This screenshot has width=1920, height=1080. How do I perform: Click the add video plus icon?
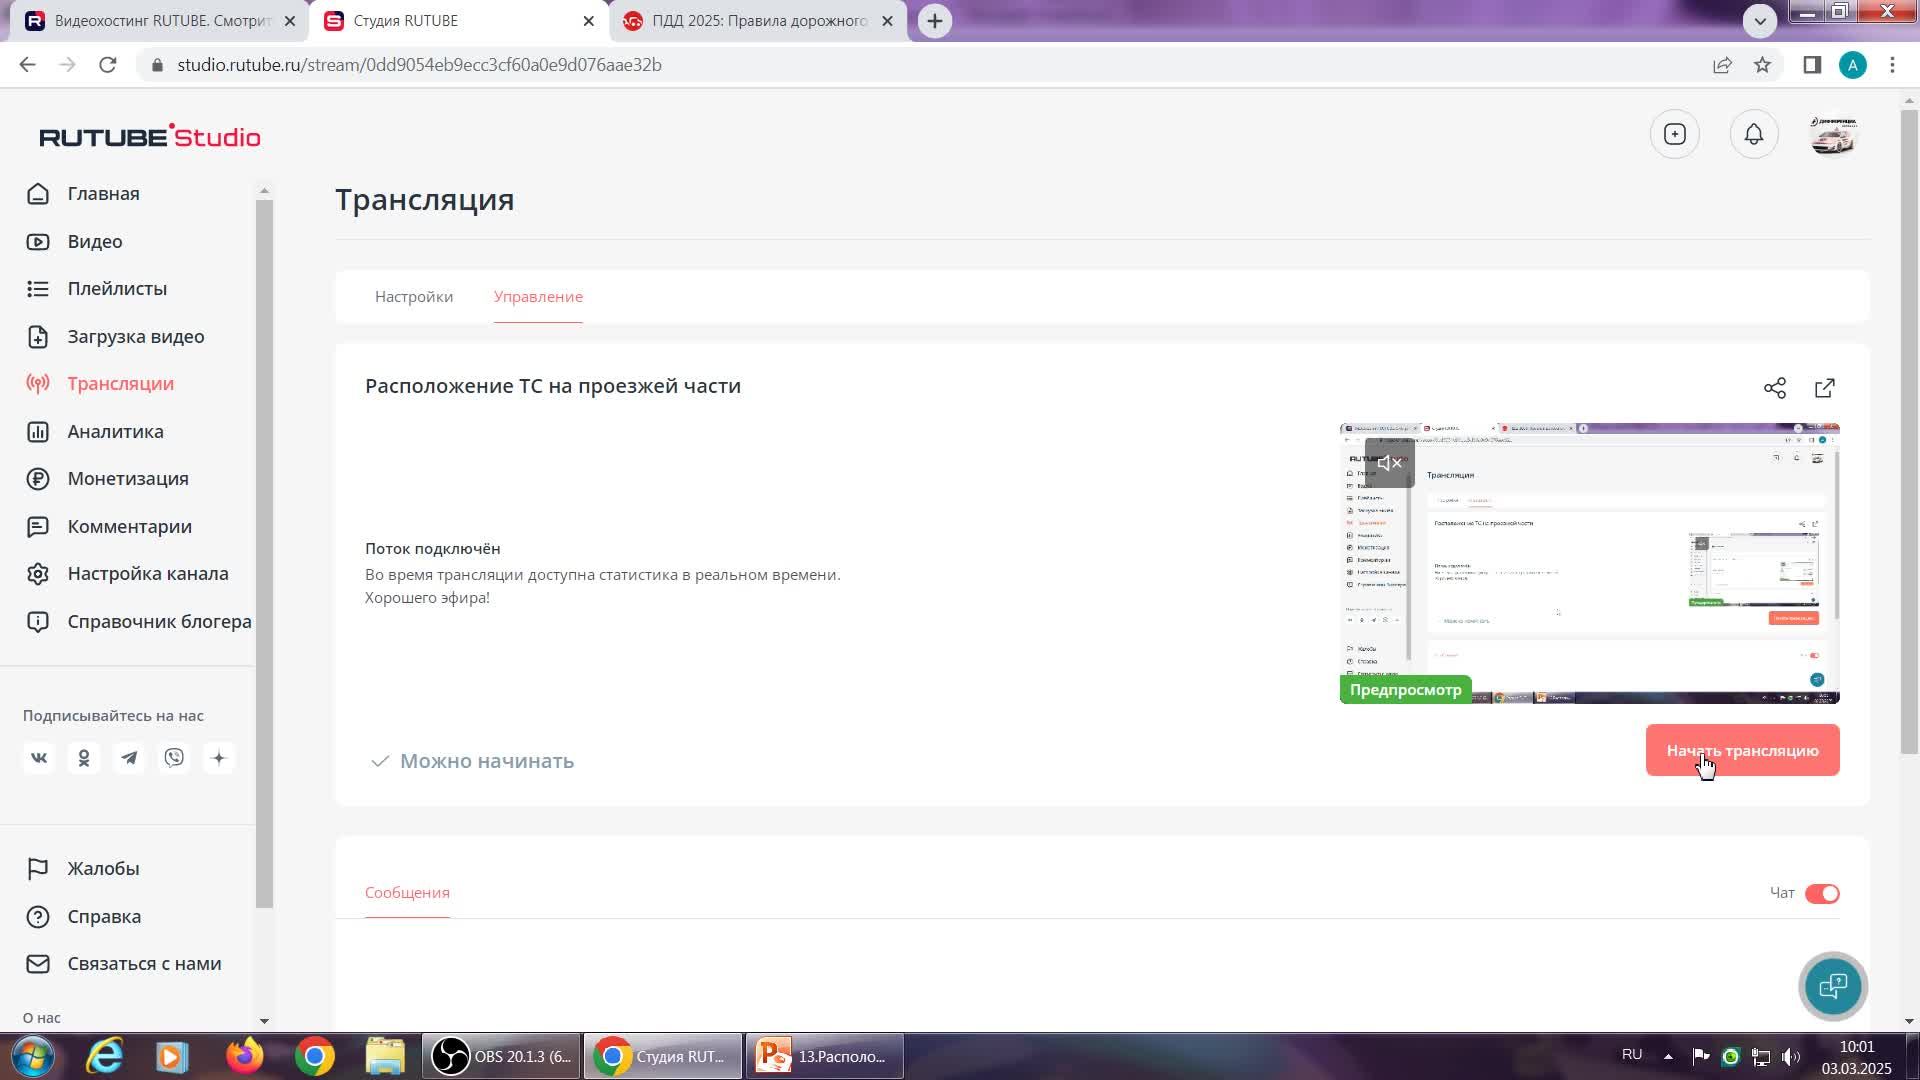[1675, 134]
